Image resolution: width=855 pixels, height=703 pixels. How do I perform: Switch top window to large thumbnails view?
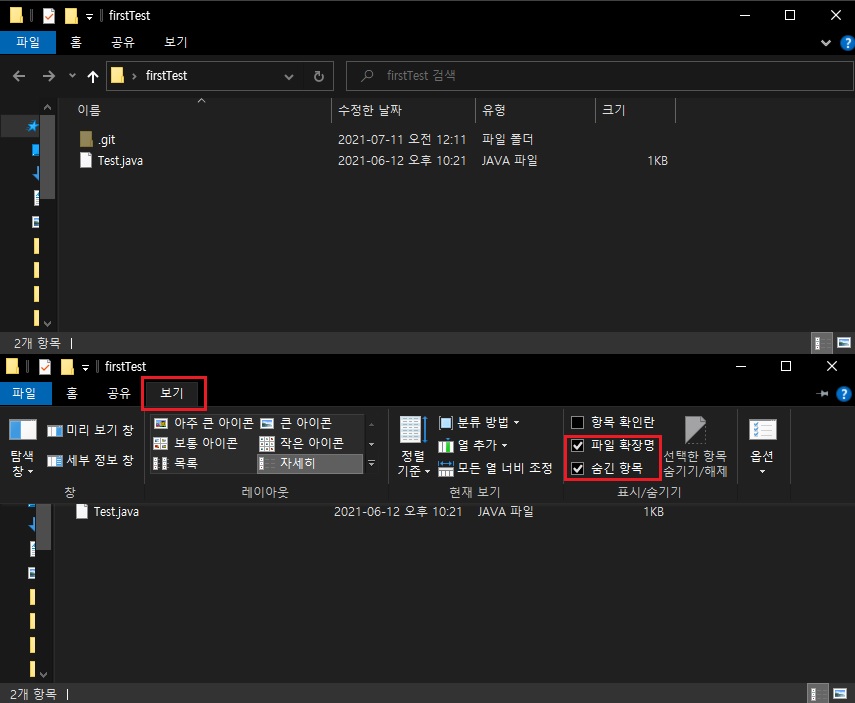(844, 343)
